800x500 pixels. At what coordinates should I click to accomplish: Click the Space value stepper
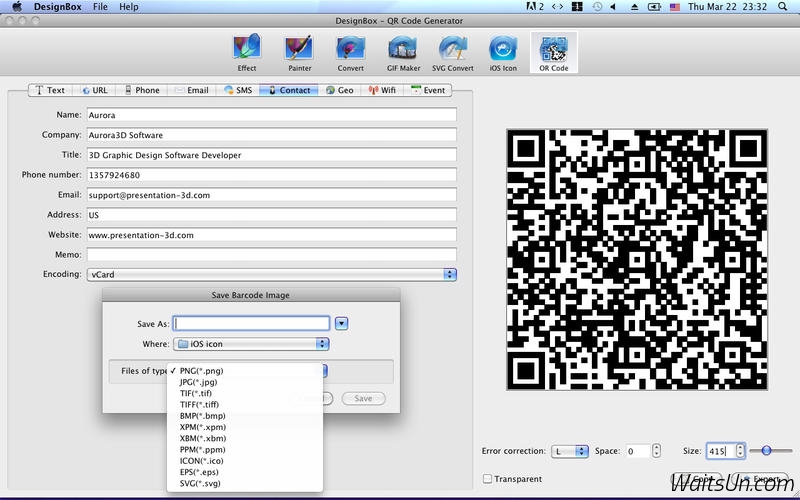[x=656, y=451]
